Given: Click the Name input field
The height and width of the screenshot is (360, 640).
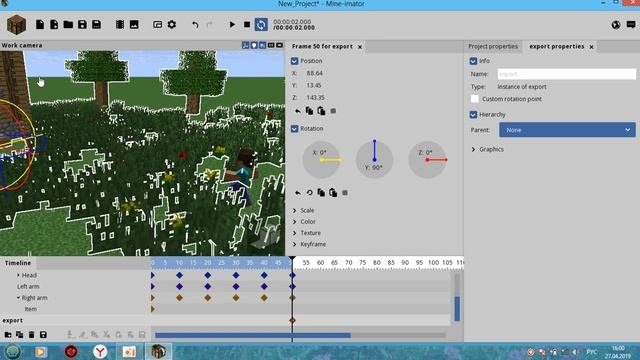Looking at the screenshot, I should click(x=567, y=74).
